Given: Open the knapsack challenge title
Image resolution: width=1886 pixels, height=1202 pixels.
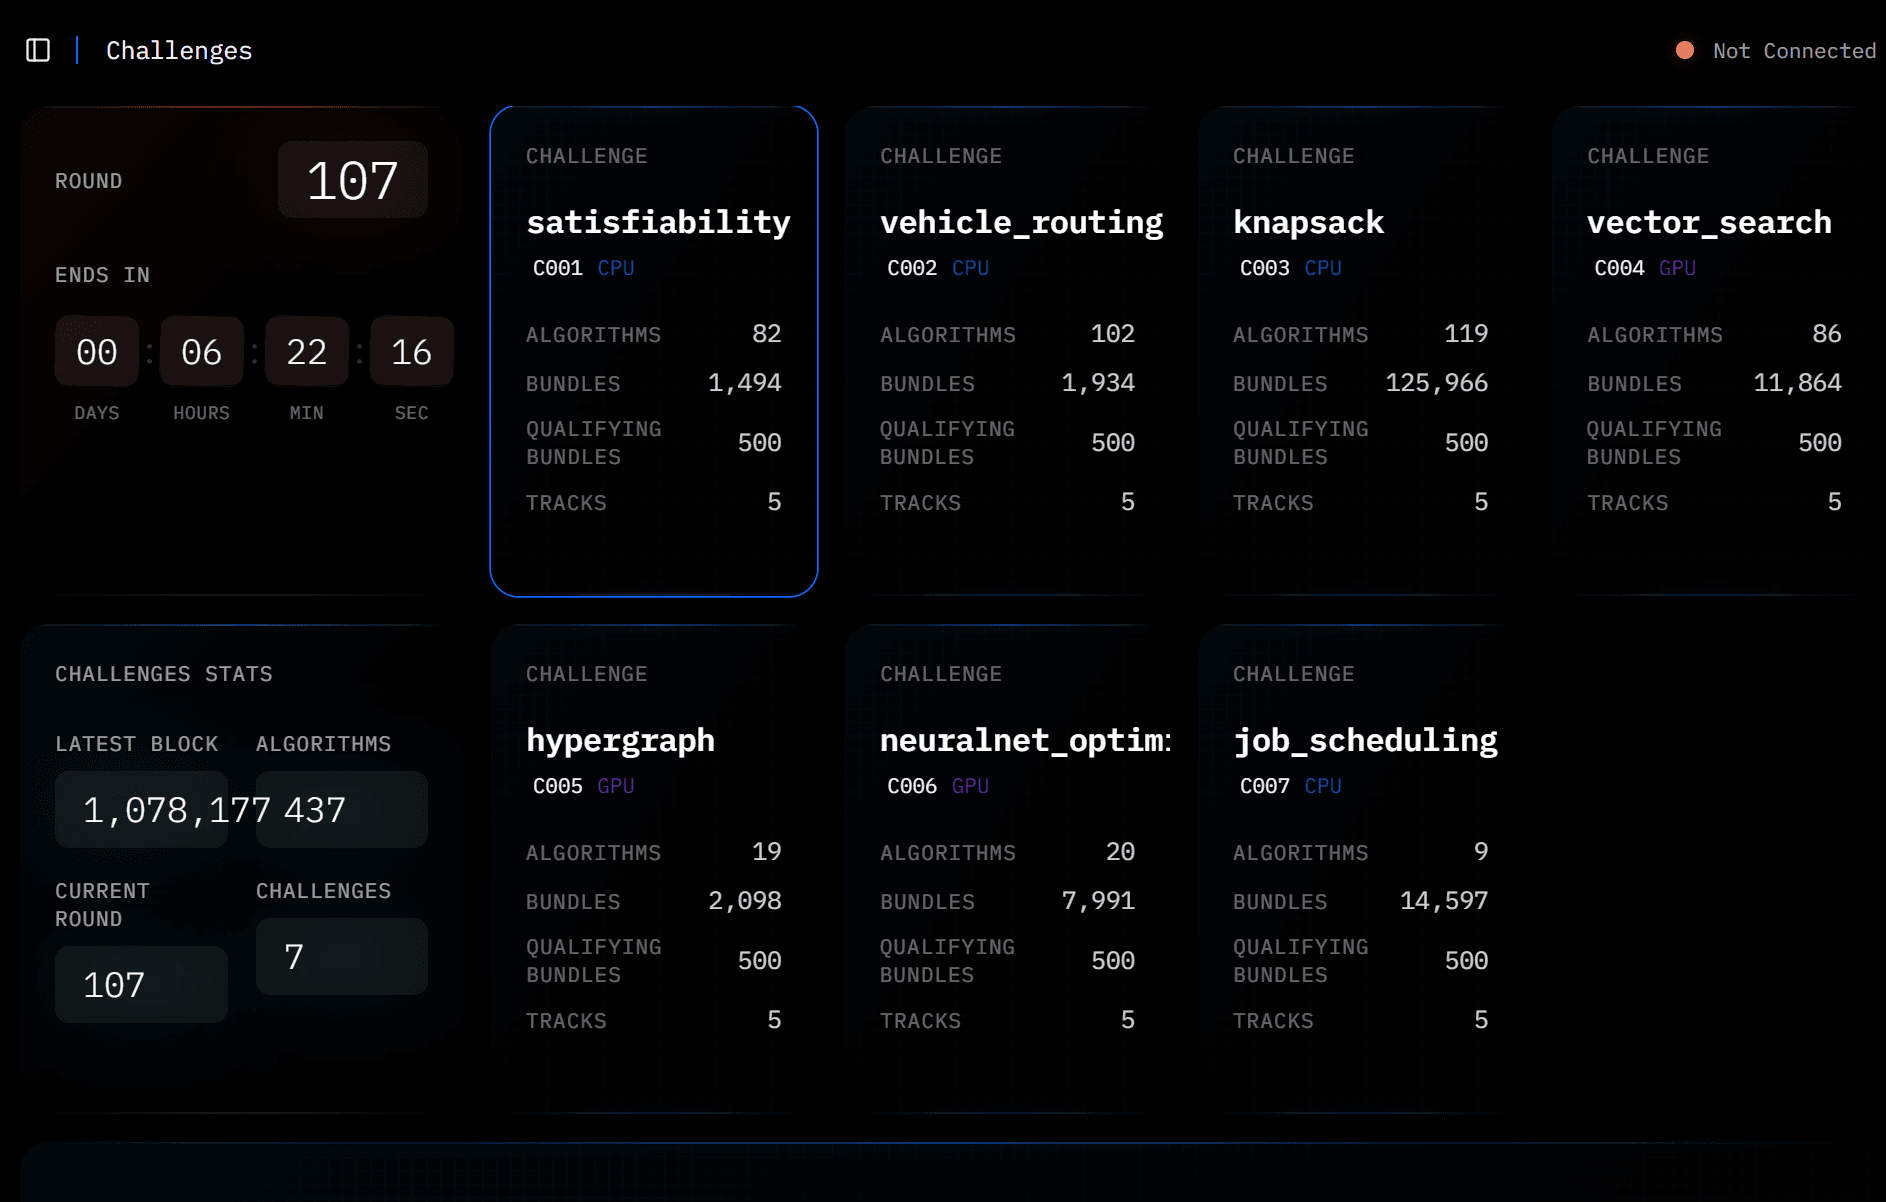Looking at the screenshot, I should (1308, 222).
